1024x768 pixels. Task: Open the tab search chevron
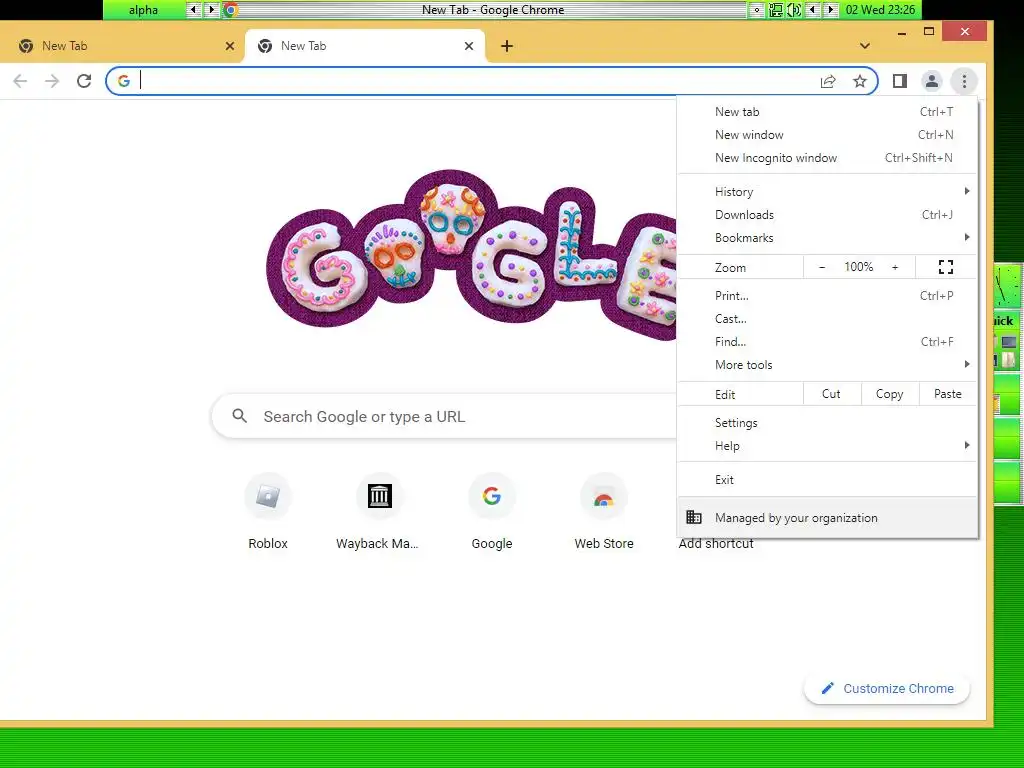(865, 46)
